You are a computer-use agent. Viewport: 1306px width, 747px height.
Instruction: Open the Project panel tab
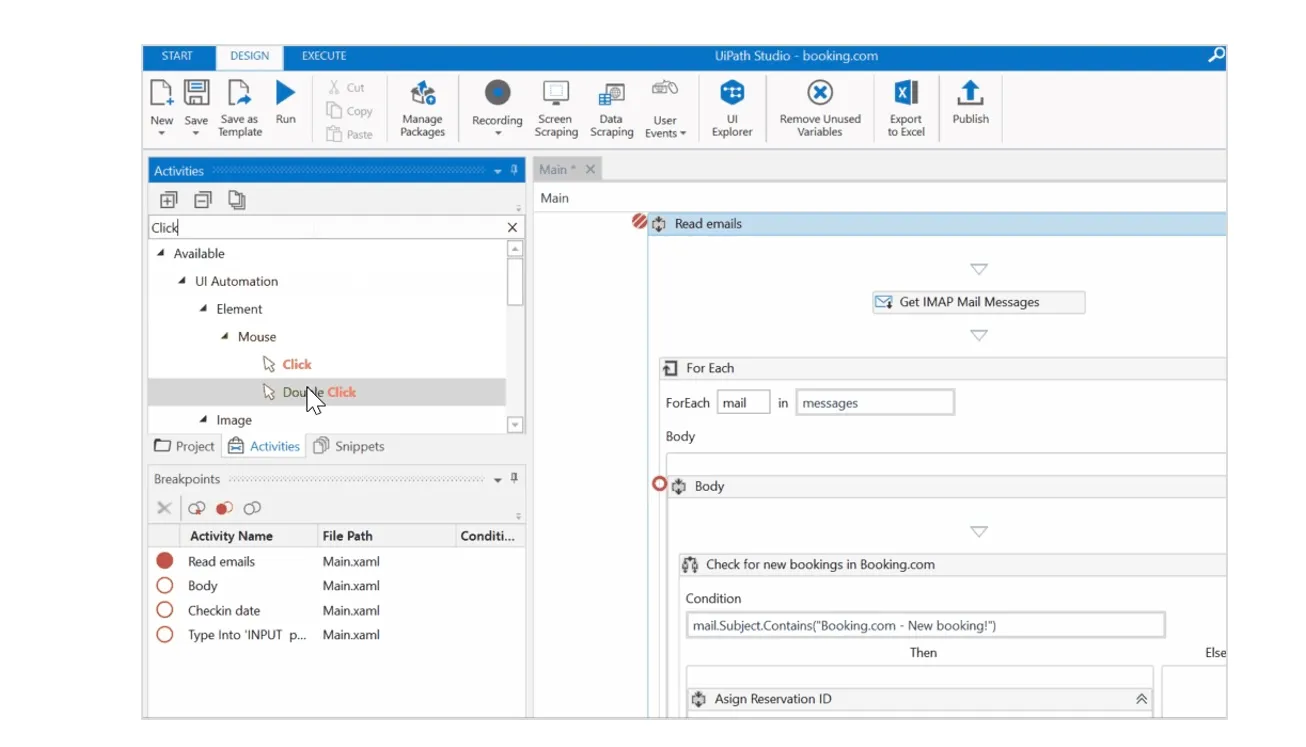pos(184,446)
